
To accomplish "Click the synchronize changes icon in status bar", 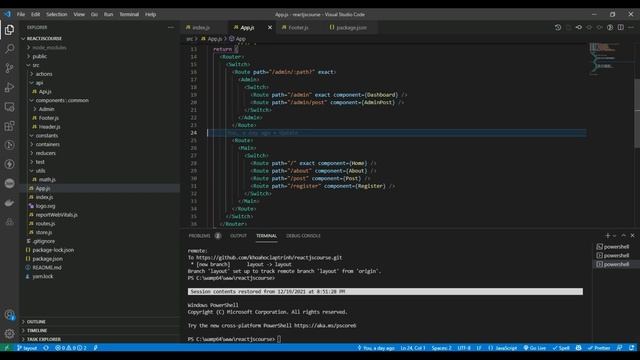I will pyautogui.click(x=46, y=348).
